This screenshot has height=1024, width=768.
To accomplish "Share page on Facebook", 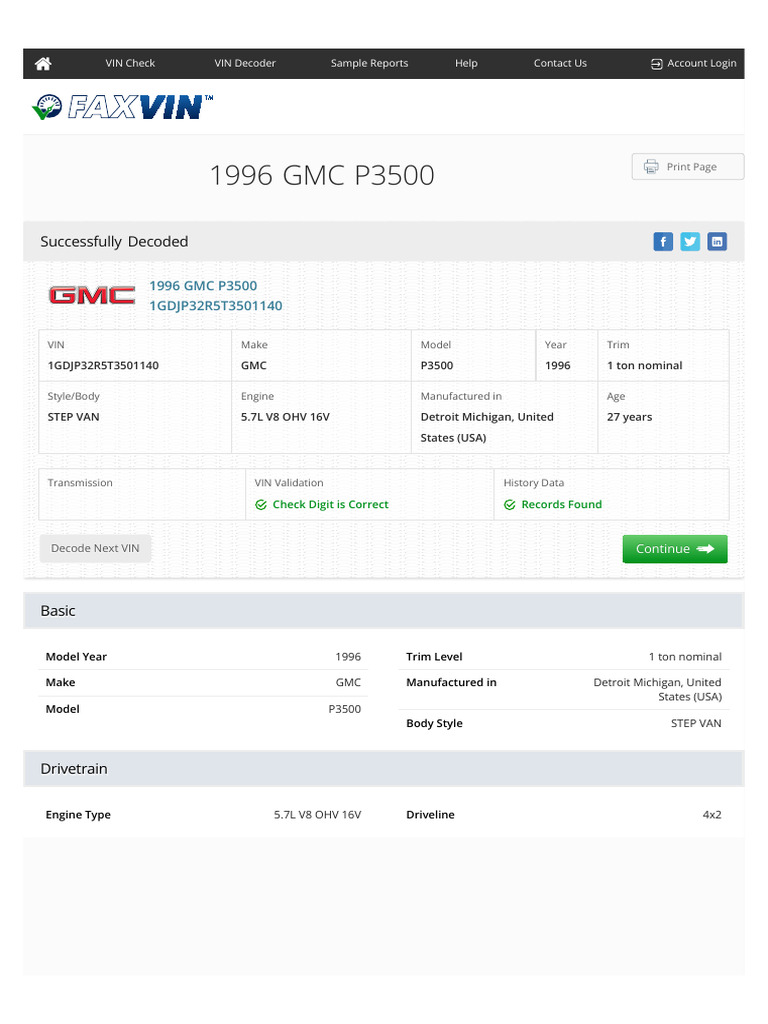I will click(663, 241).
